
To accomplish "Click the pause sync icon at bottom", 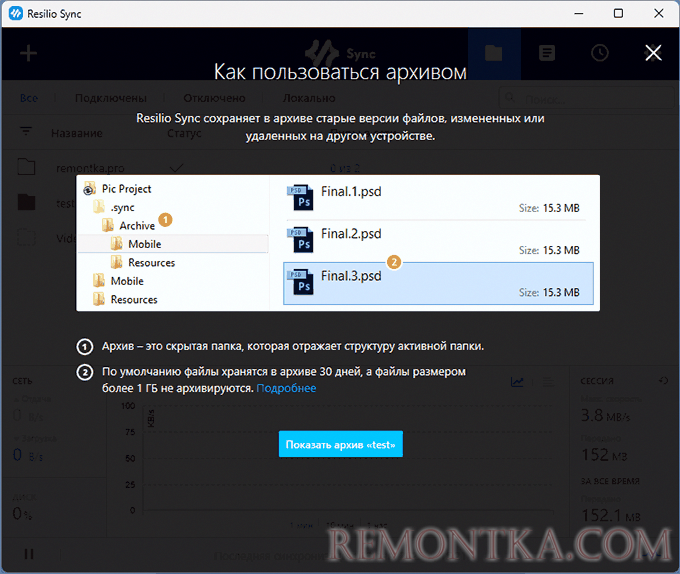I will [x=29, y=554].
